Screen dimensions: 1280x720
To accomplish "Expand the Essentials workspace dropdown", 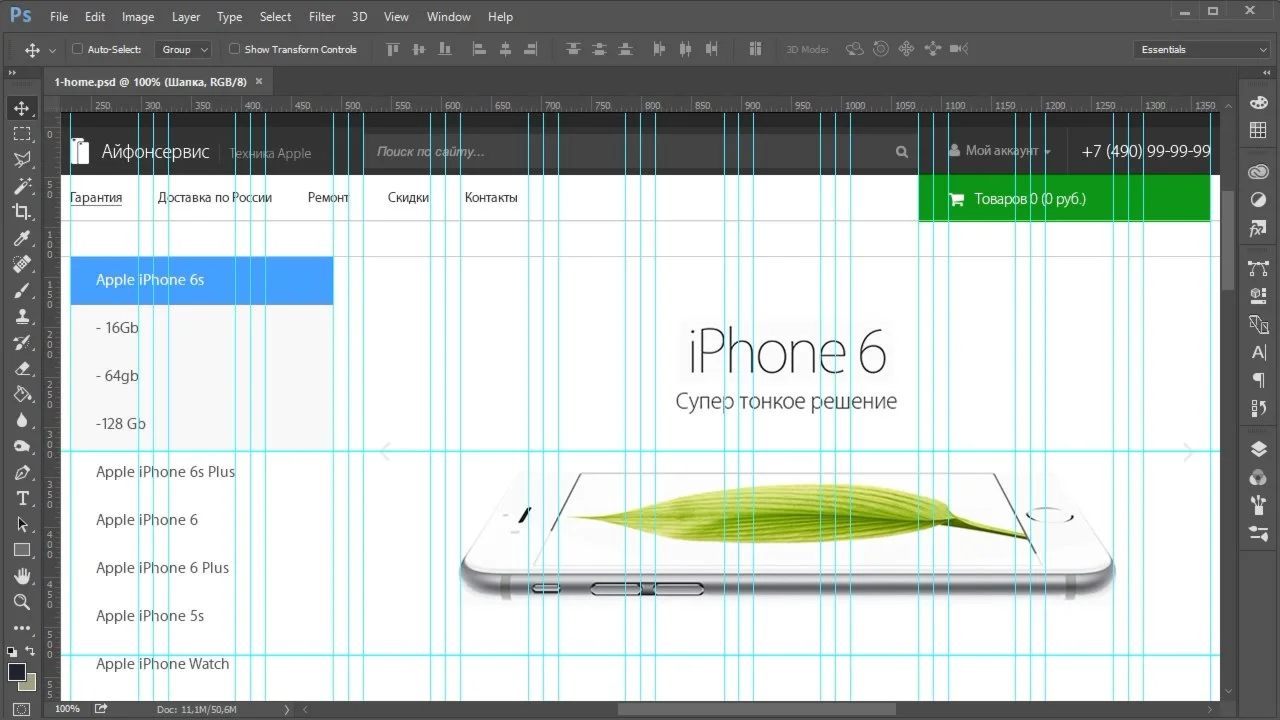I will click(x=1203, y=49).
